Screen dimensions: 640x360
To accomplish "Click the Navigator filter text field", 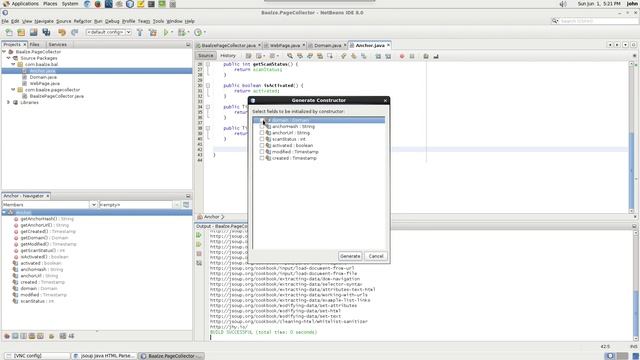I will click(136, 204).
